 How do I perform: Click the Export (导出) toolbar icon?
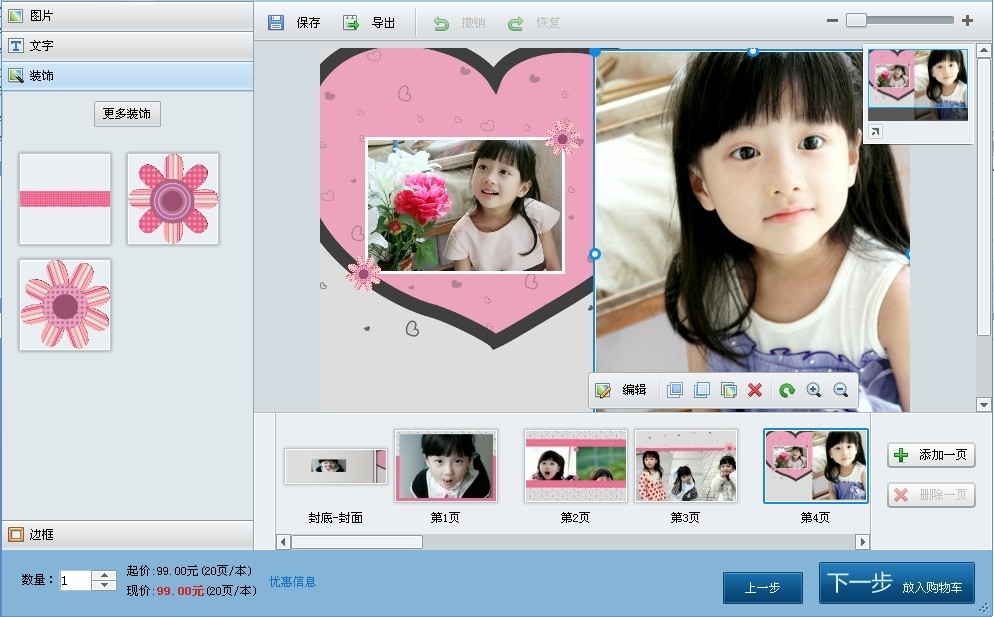[351, 22]
